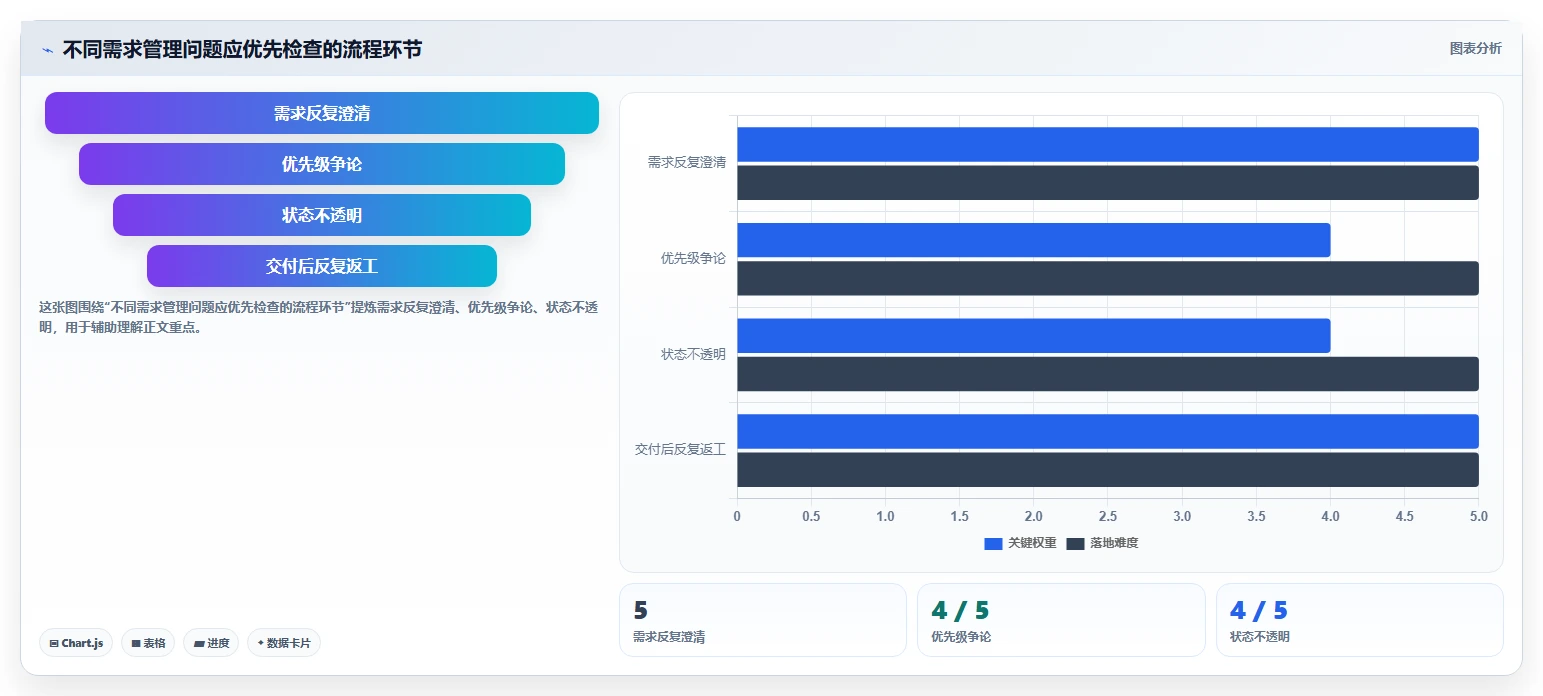The width and height of the screenshot is (1543, 696).
Task: Open the data card showing 5 需求反复澄清
Action: click(763, 620)
